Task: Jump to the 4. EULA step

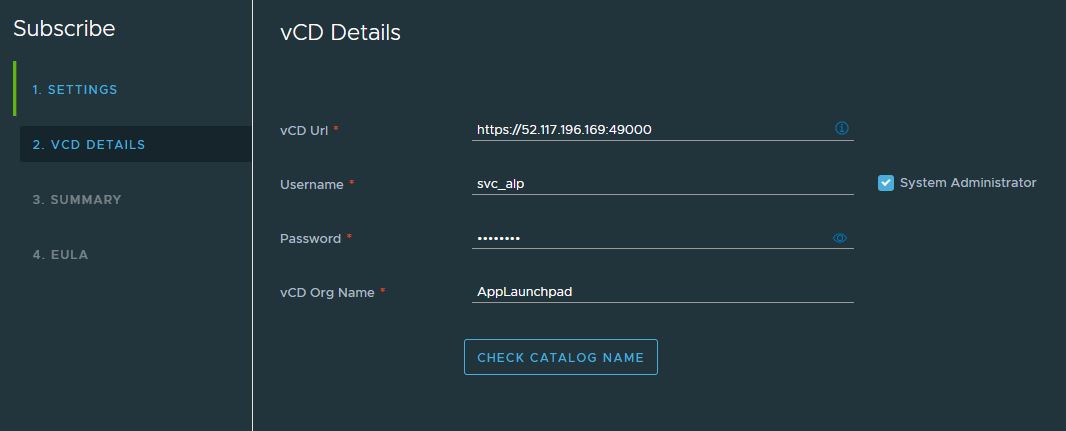Action: click(60, 255)
